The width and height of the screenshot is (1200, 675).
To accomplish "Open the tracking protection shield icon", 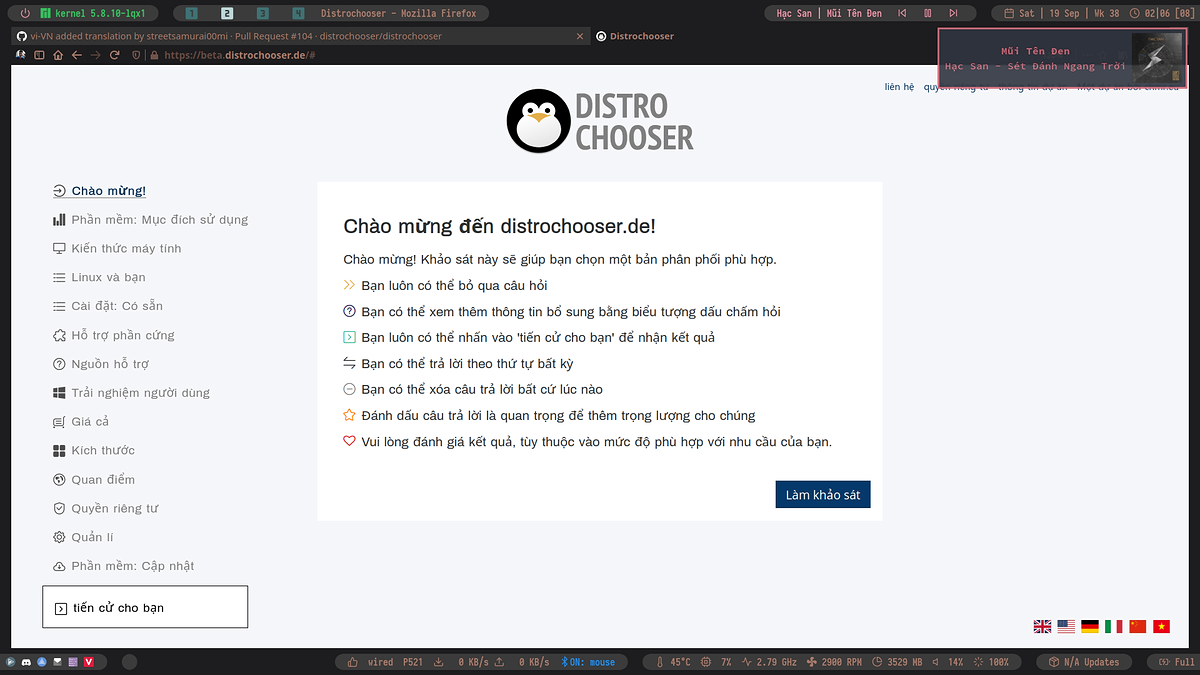I will [138, 55].
